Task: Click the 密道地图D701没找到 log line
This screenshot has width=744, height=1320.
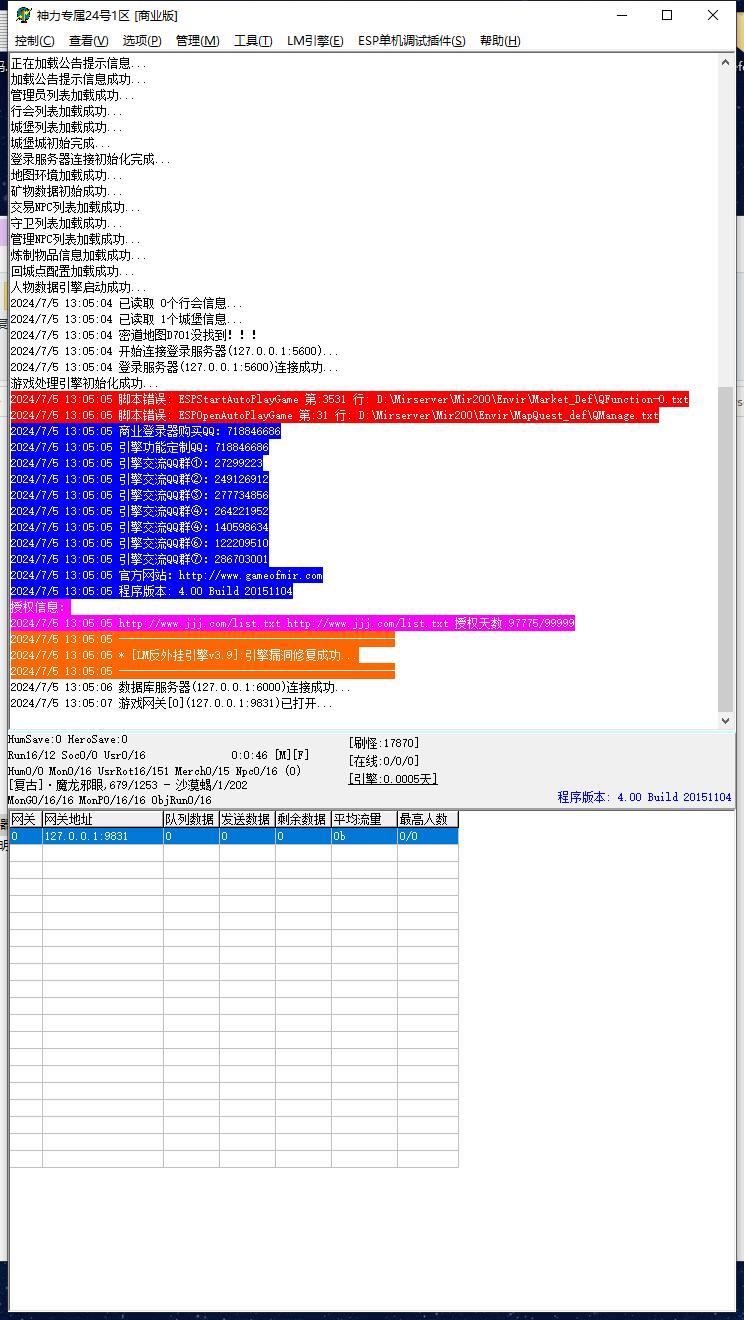Action: 134,335
